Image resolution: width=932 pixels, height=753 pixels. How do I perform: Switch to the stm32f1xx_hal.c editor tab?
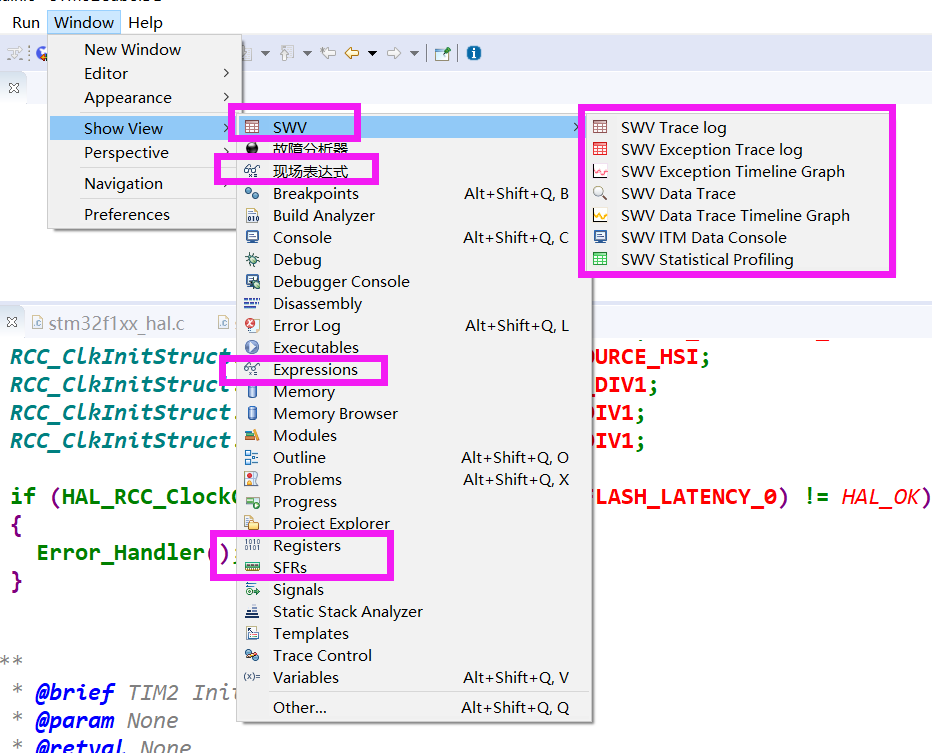coord(116,323)
